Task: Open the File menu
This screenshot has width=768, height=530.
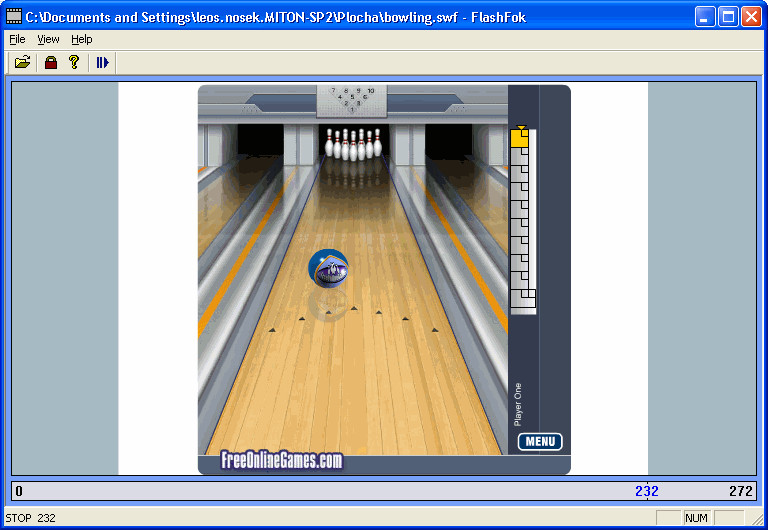Action: tap(17, 39)
